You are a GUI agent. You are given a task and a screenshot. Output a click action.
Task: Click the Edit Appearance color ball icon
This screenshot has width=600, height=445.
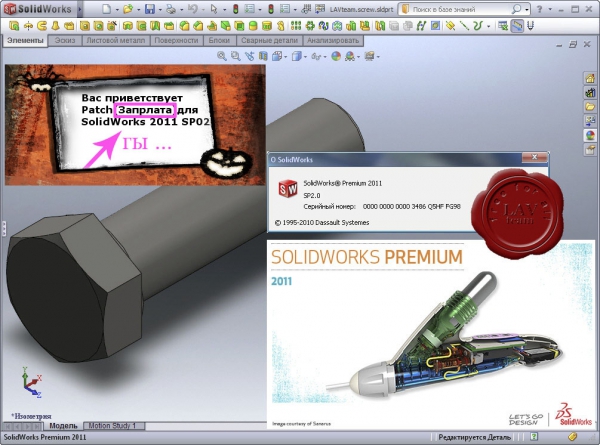336,56
